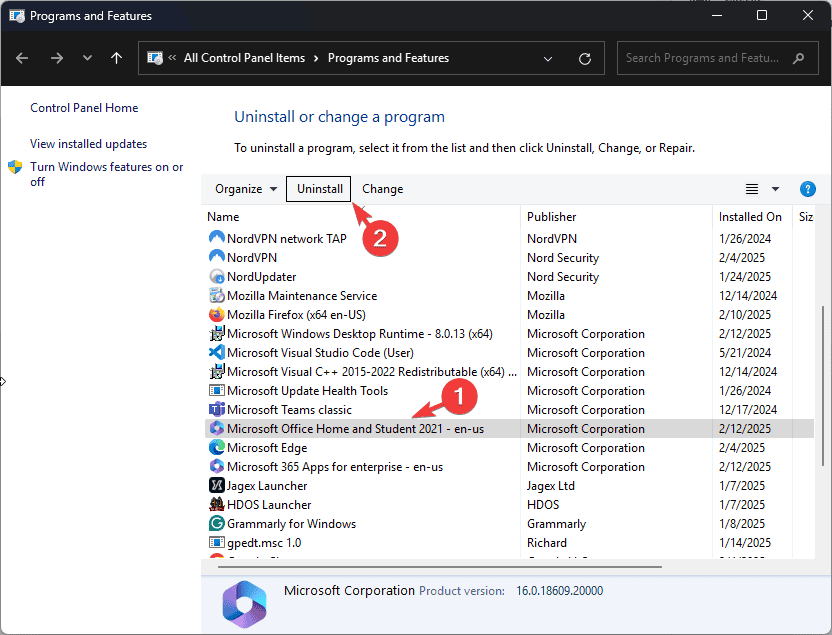
Task: Refresh the Programs and Features list
Action: (x=585, y=58)
